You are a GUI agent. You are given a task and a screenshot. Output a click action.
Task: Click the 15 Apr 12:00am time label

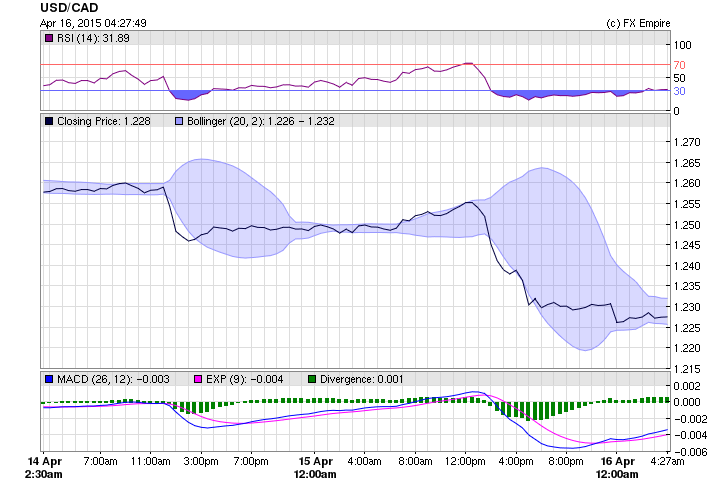(x=315, y=468)
